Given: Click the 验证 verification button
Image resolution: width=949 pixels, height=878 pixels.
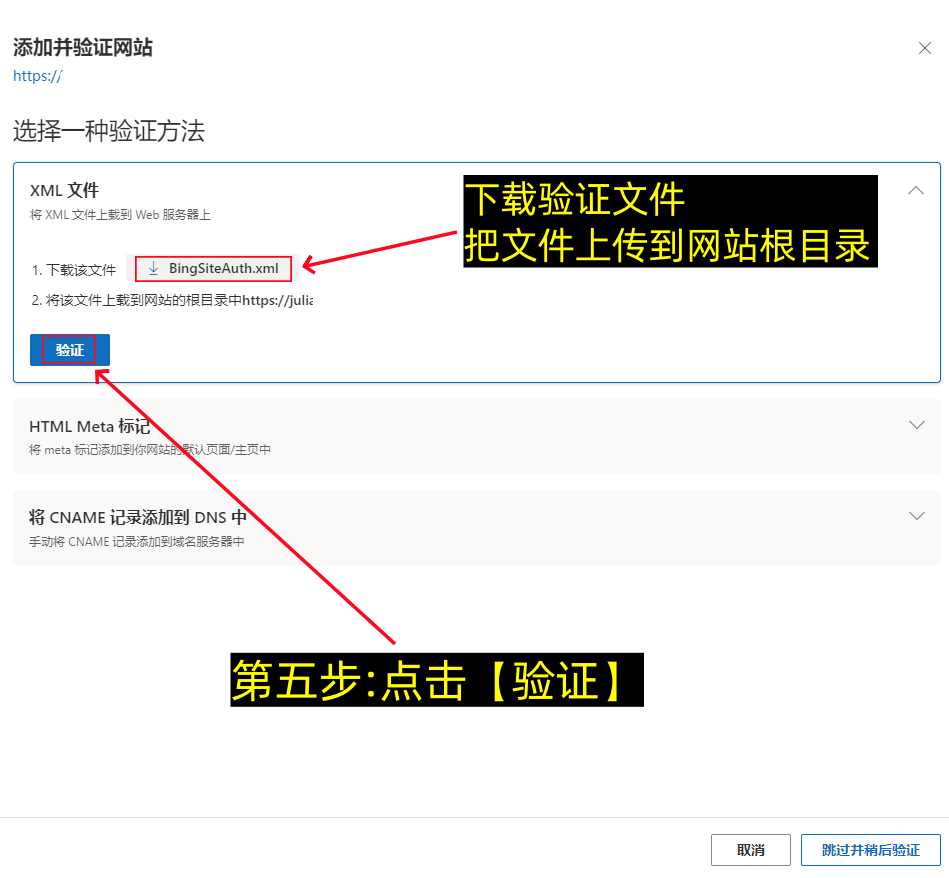Looking at the screenshot, I should (x=69, y=349).
